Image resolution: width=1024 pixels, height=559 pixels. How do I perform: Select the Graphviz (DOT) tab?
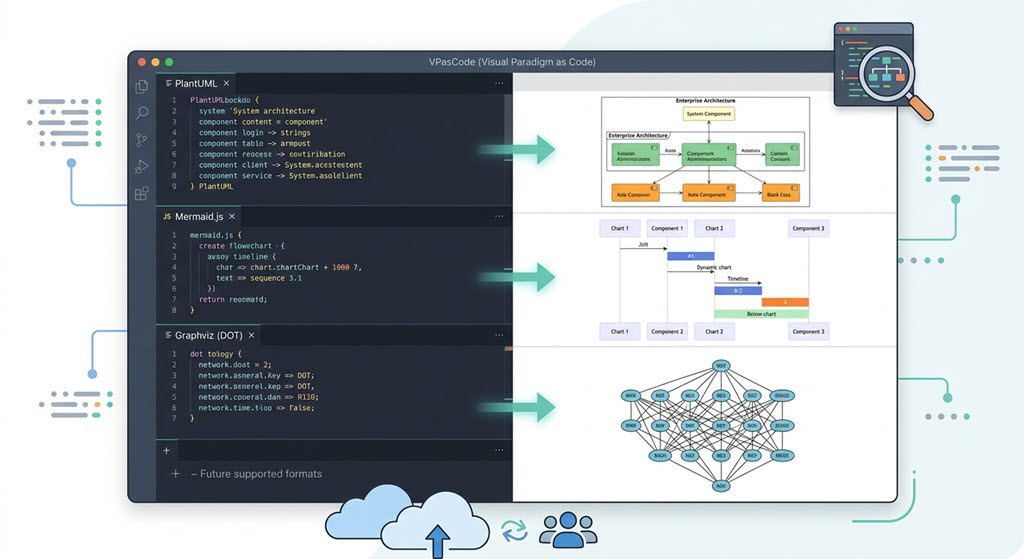[208, 335]
